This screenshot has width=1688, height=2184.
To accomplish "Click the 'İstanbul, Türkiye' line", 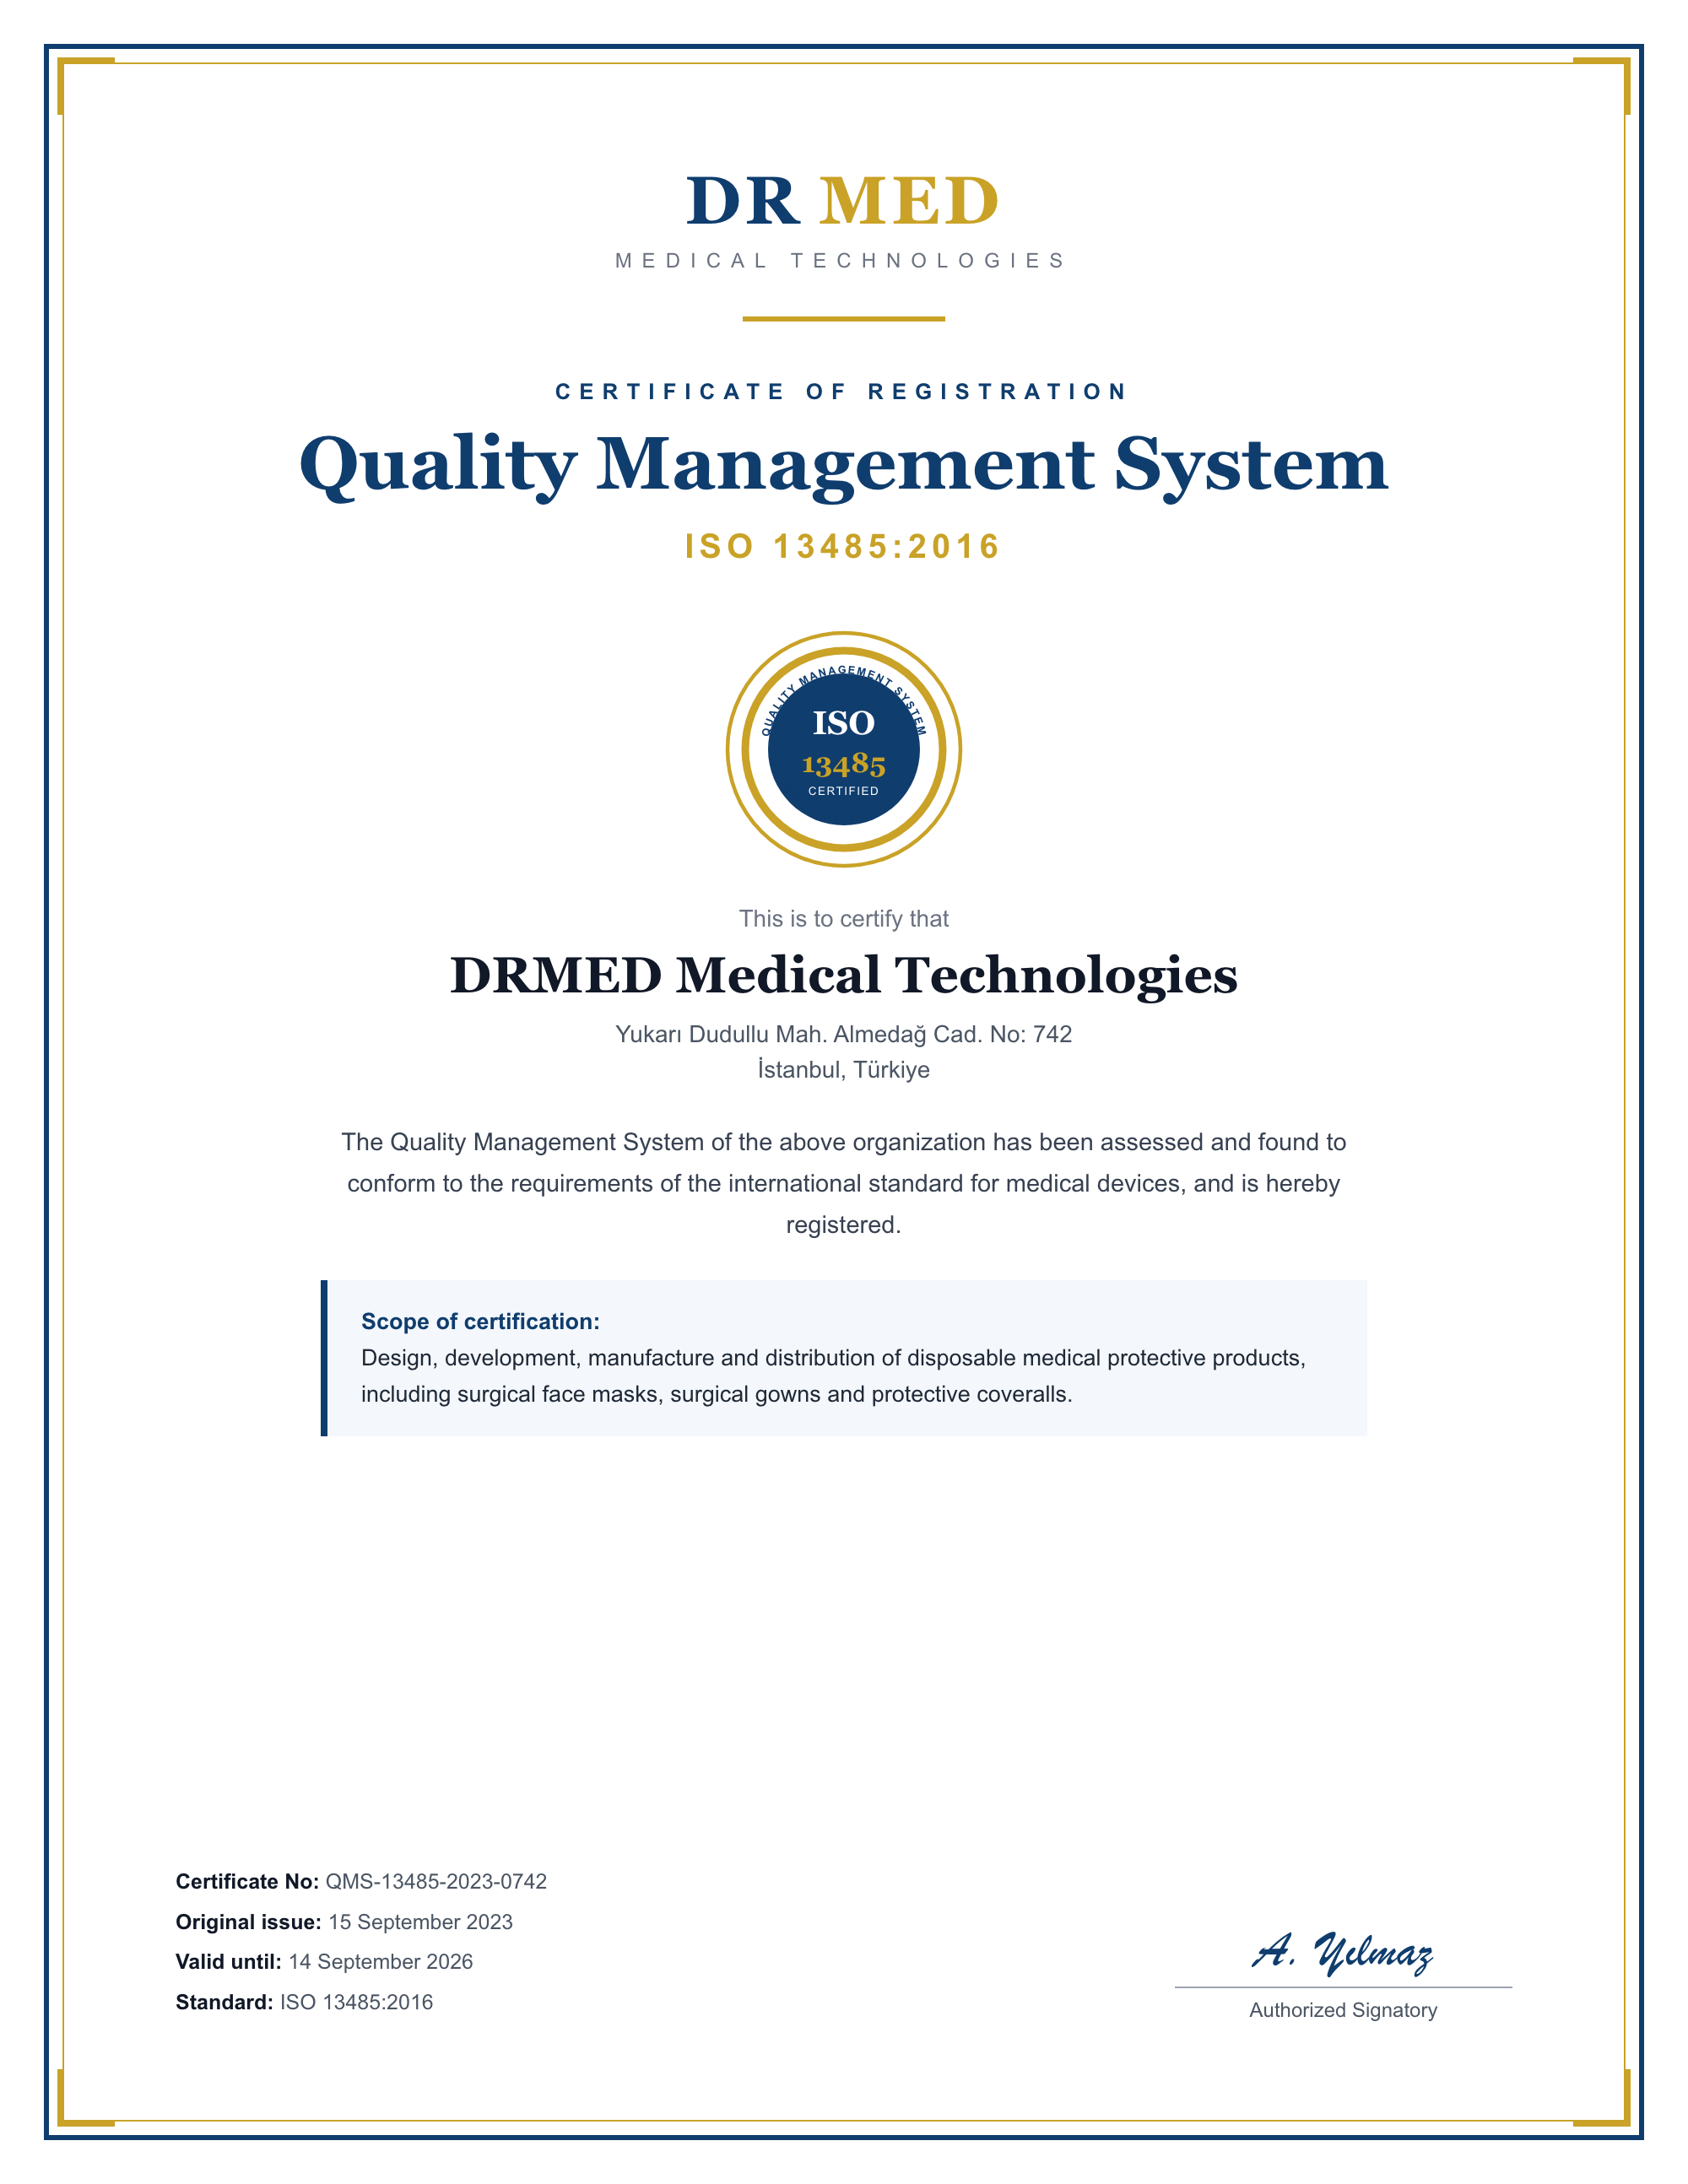I will click(844, 1069).
